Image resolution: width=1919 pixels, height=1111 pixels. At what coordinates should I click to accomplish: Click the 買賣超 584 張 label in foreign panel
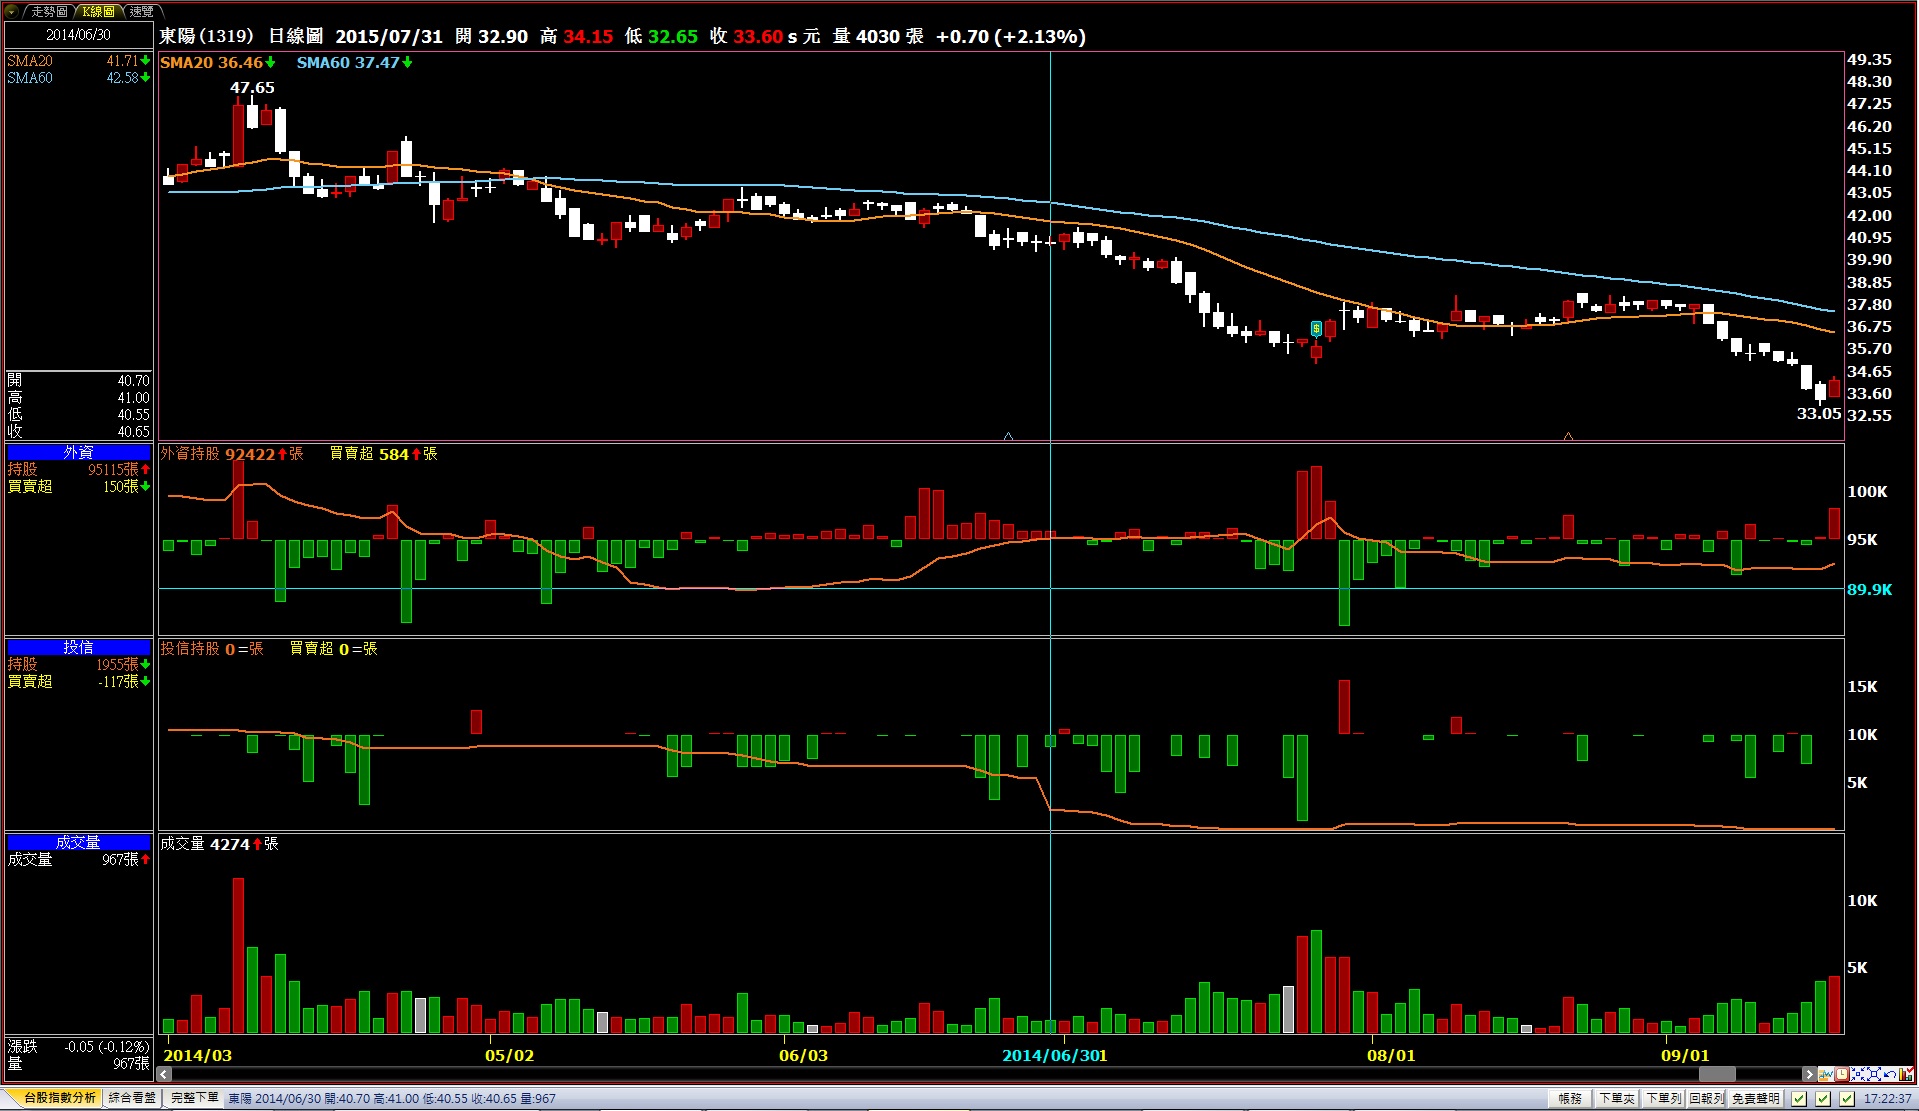point(384,454)
